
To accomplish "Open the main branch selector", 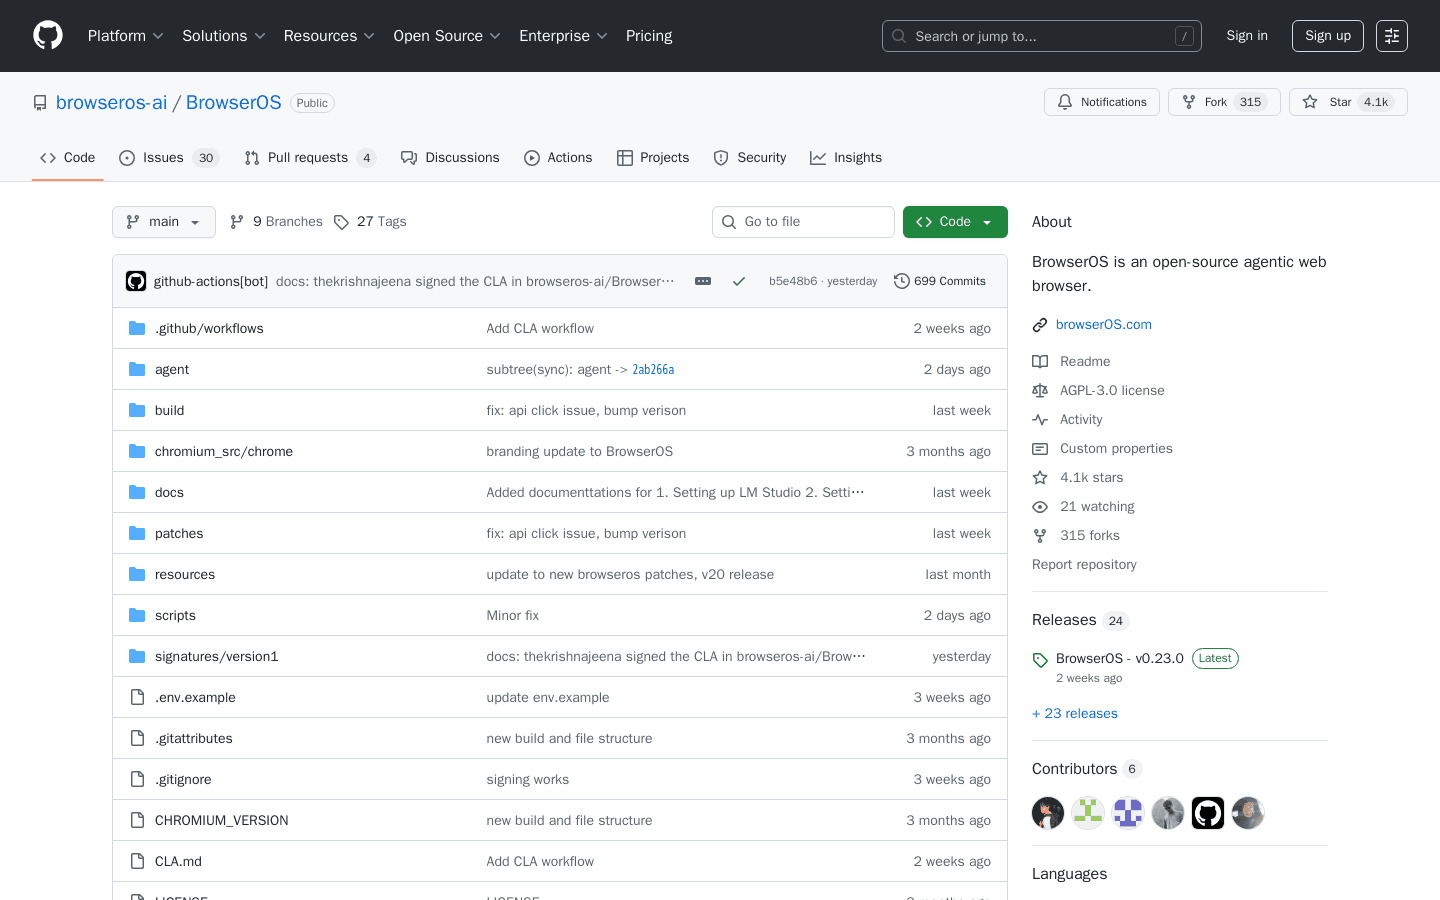I will [x=163, y=221].
